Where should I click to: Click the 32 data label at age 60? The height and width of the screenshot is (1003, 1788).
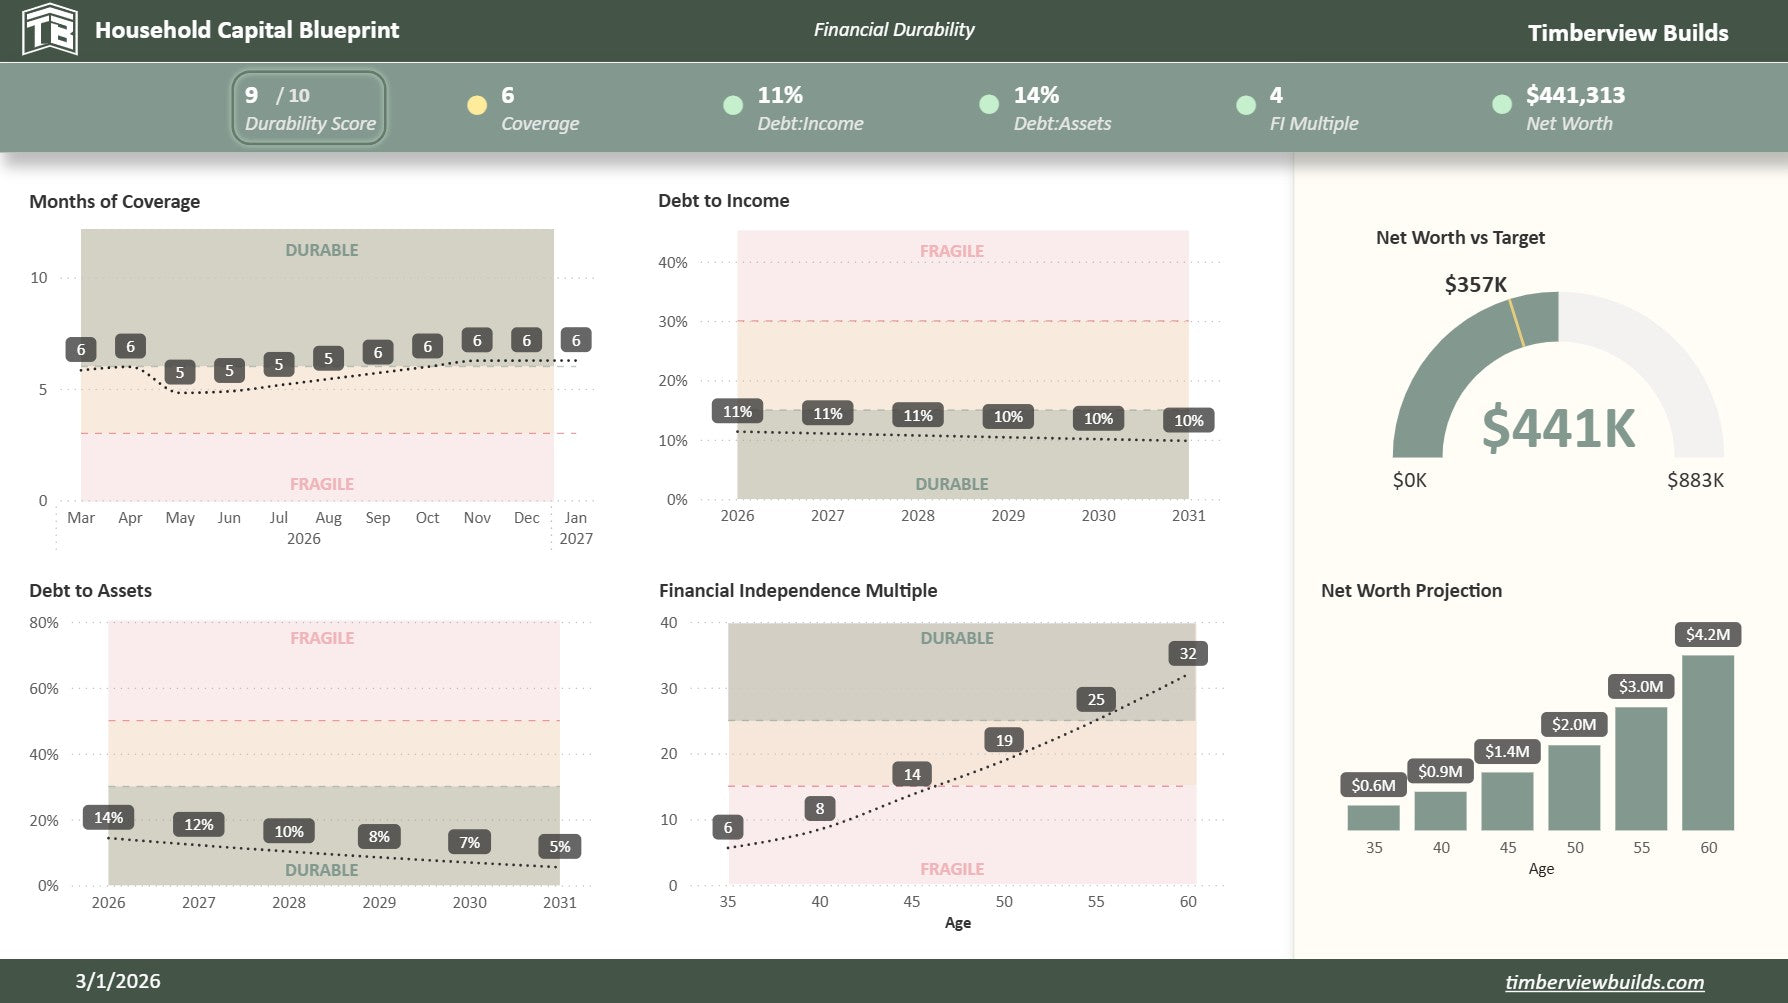tap(1187, 654)
